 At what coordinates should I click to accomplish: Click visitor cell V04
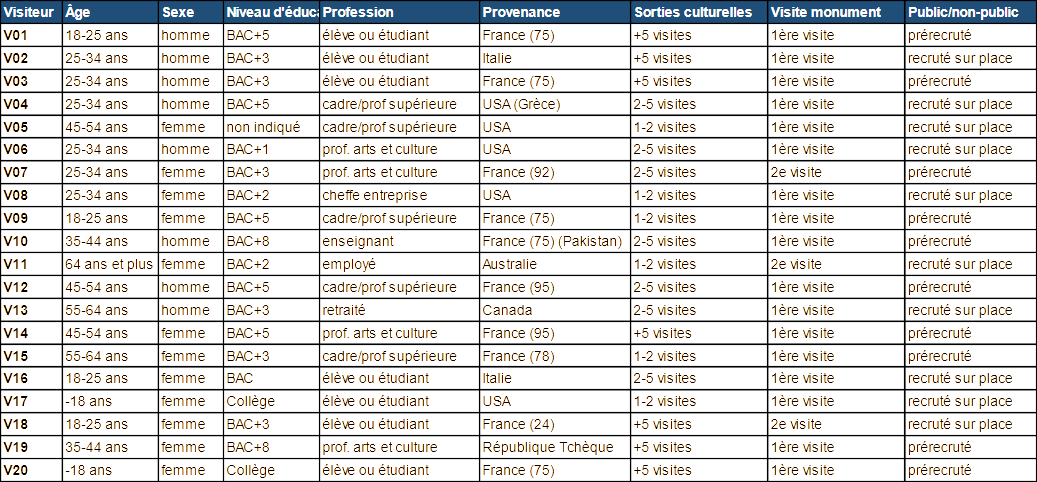32,104
